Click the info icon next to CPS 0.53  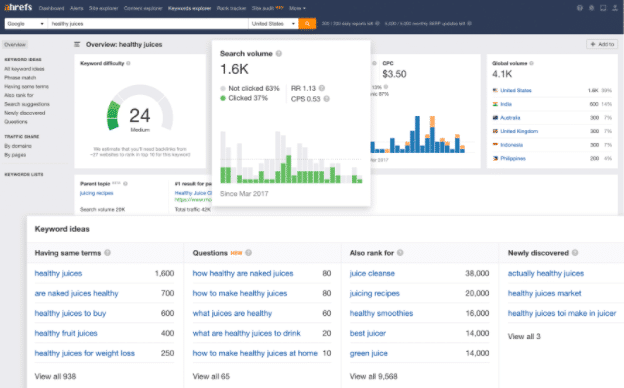(x=326, y=99)
